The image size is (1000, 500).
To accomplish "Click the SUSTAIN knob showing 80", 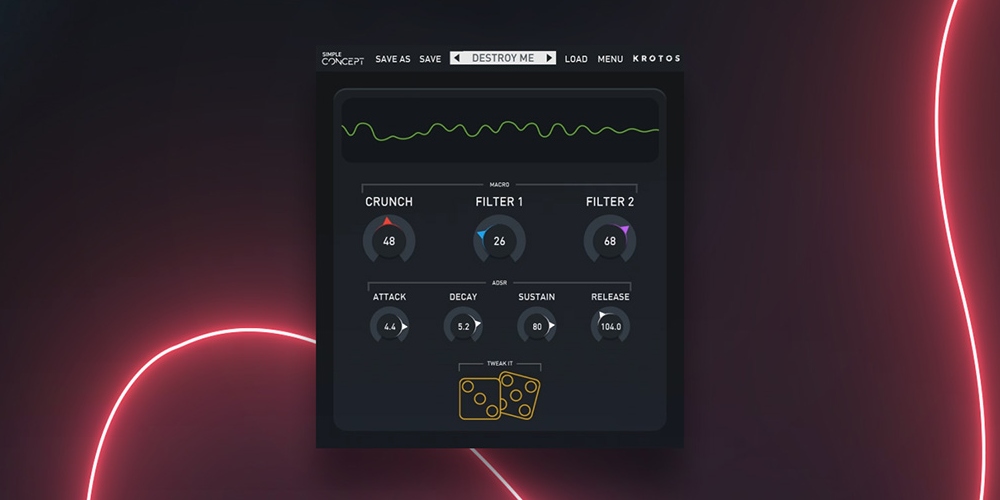I will (x=537, y=327).
